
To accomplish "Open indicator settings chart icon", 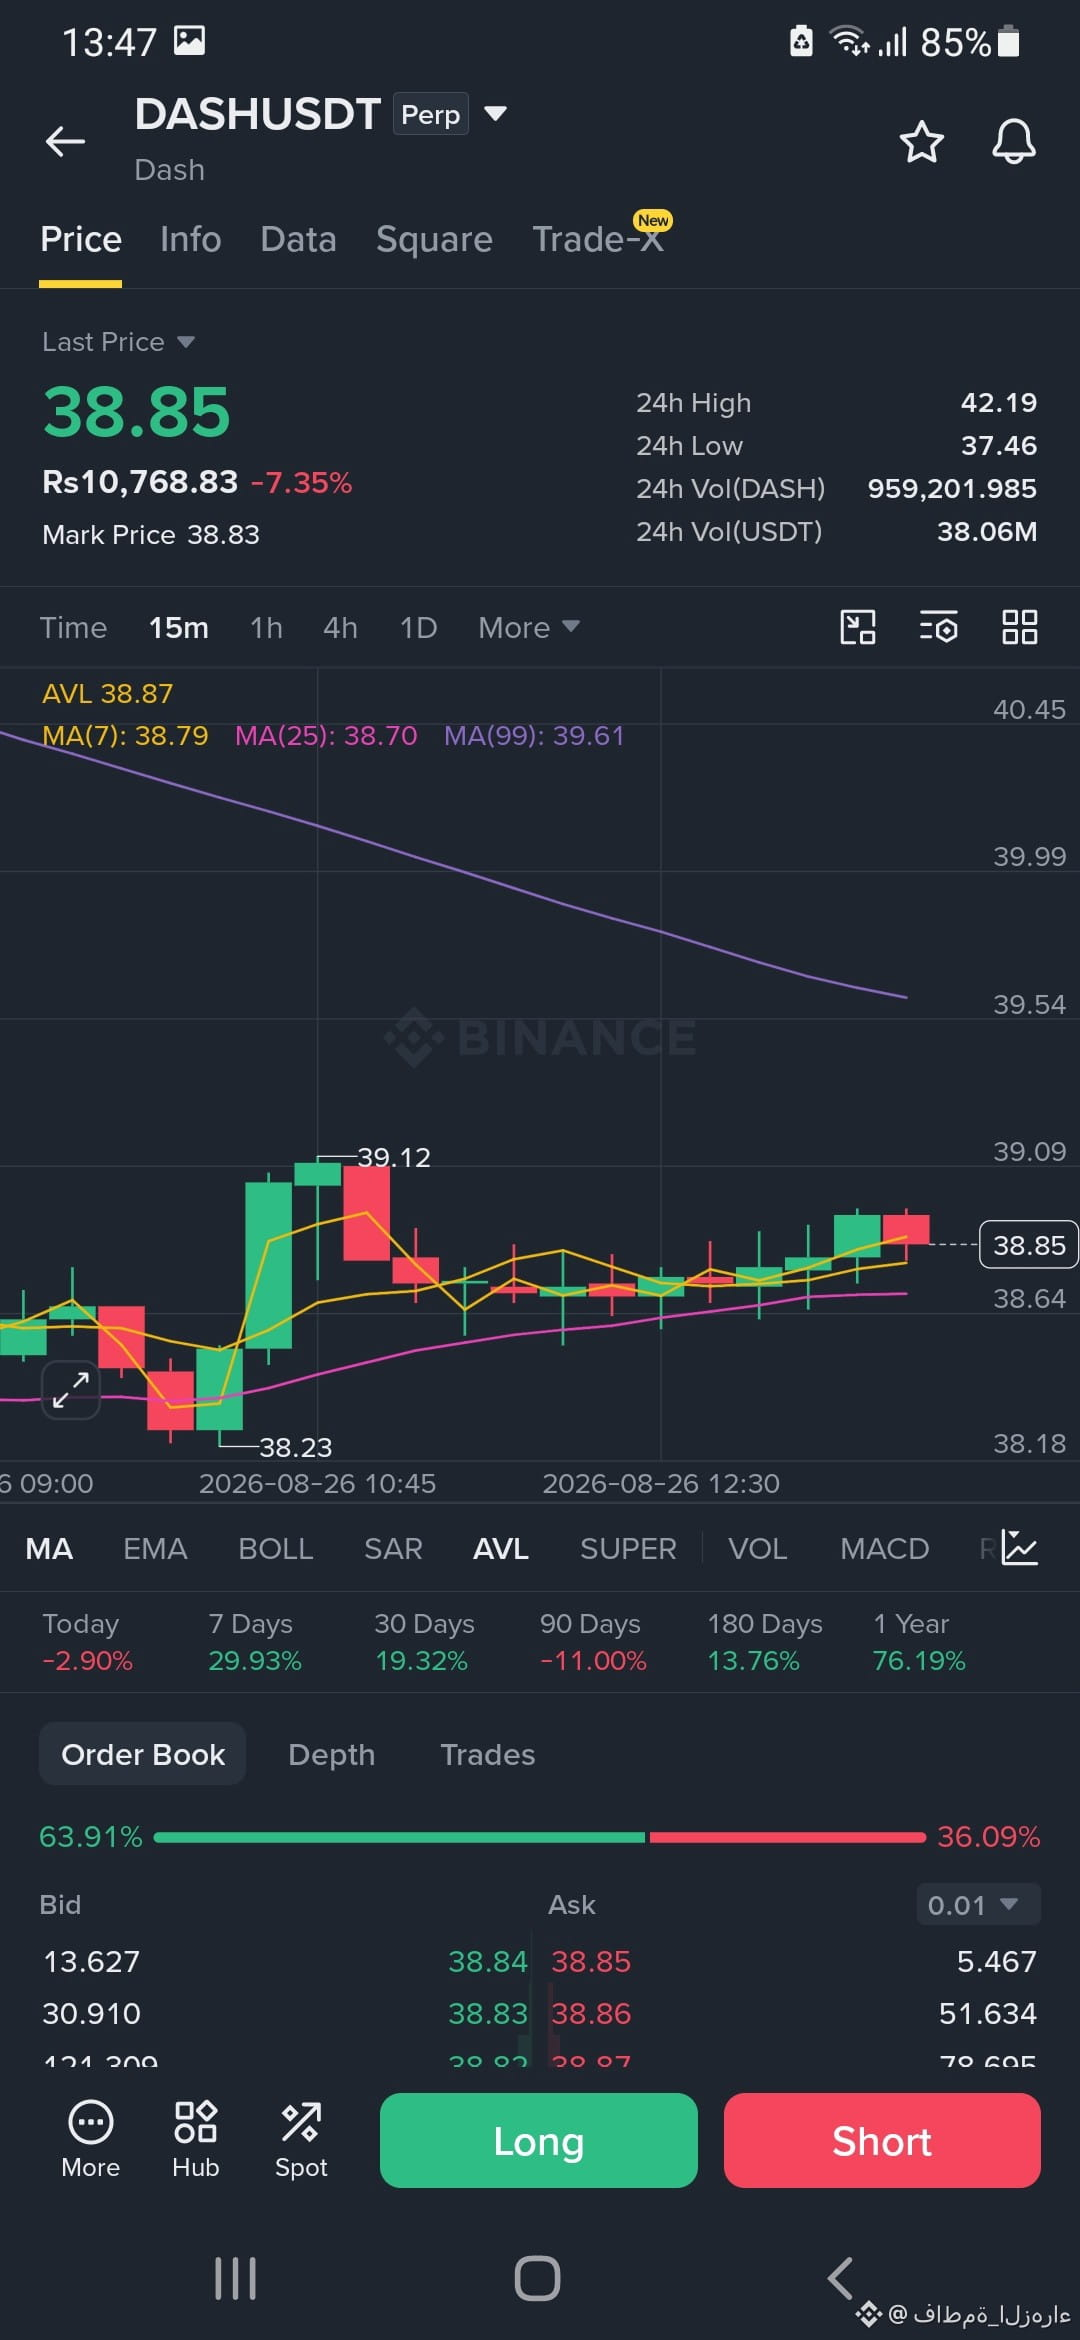I will coord(1019,1548).
